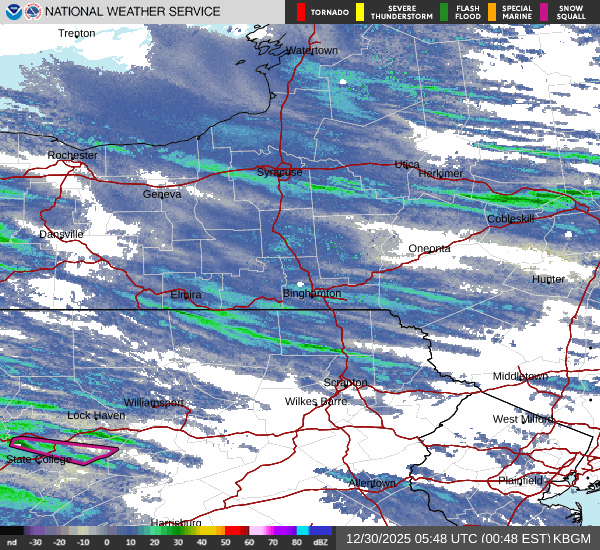The height and width of the screenshot is (550, 600).
Task: Select the snow squall warning polygon near State College
Action: (x=64, y=447)
